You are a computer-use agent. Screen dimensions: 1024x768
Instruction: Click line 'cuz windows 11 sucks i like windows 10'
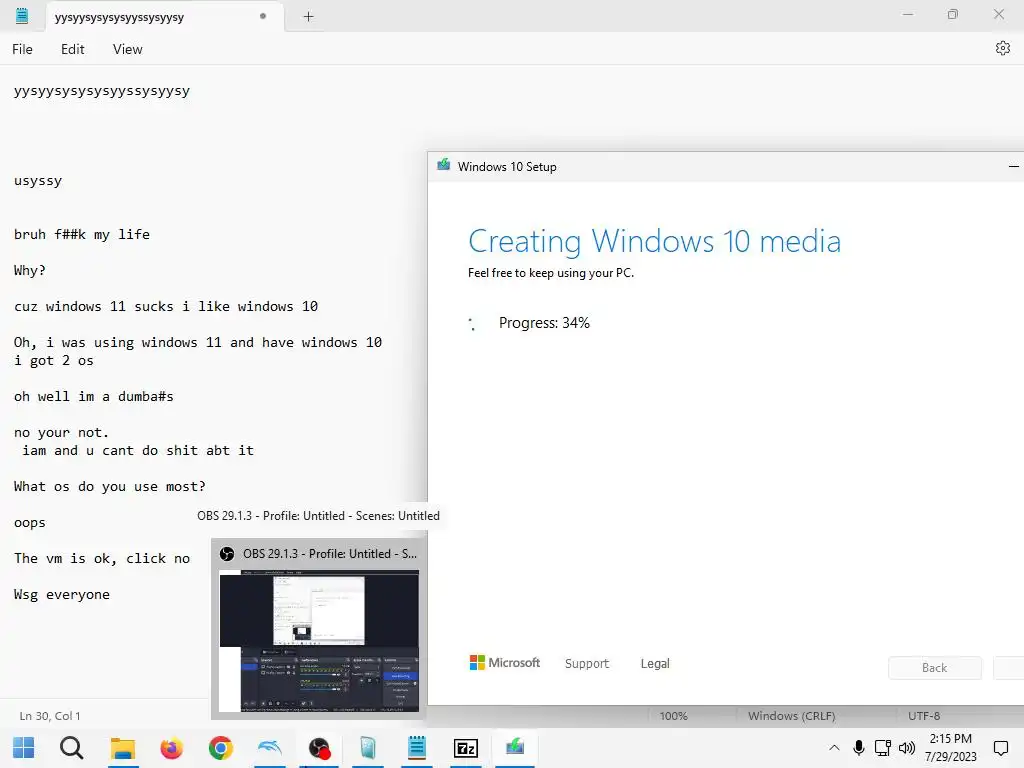(x=166, y=306)
